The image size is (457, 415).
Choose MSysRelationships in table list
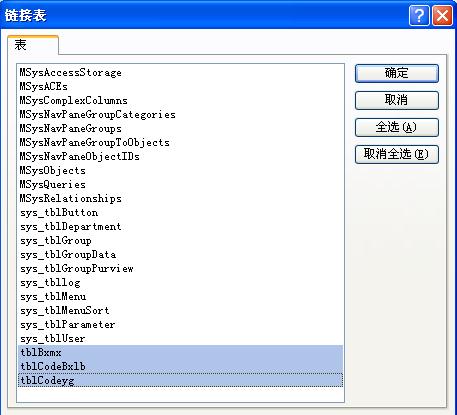point(180,199)
